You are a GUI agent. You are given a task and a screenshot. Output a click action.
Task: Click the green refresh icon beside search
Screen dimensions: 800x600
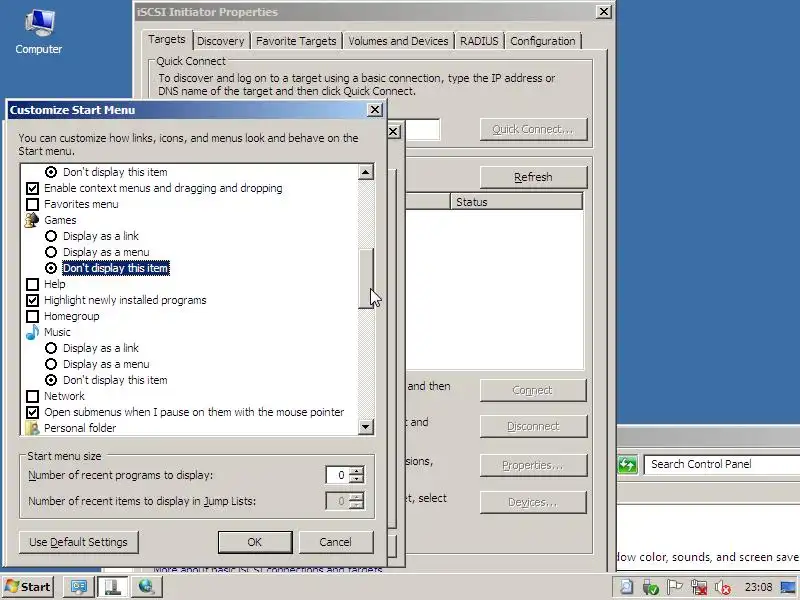pos(628,464)
